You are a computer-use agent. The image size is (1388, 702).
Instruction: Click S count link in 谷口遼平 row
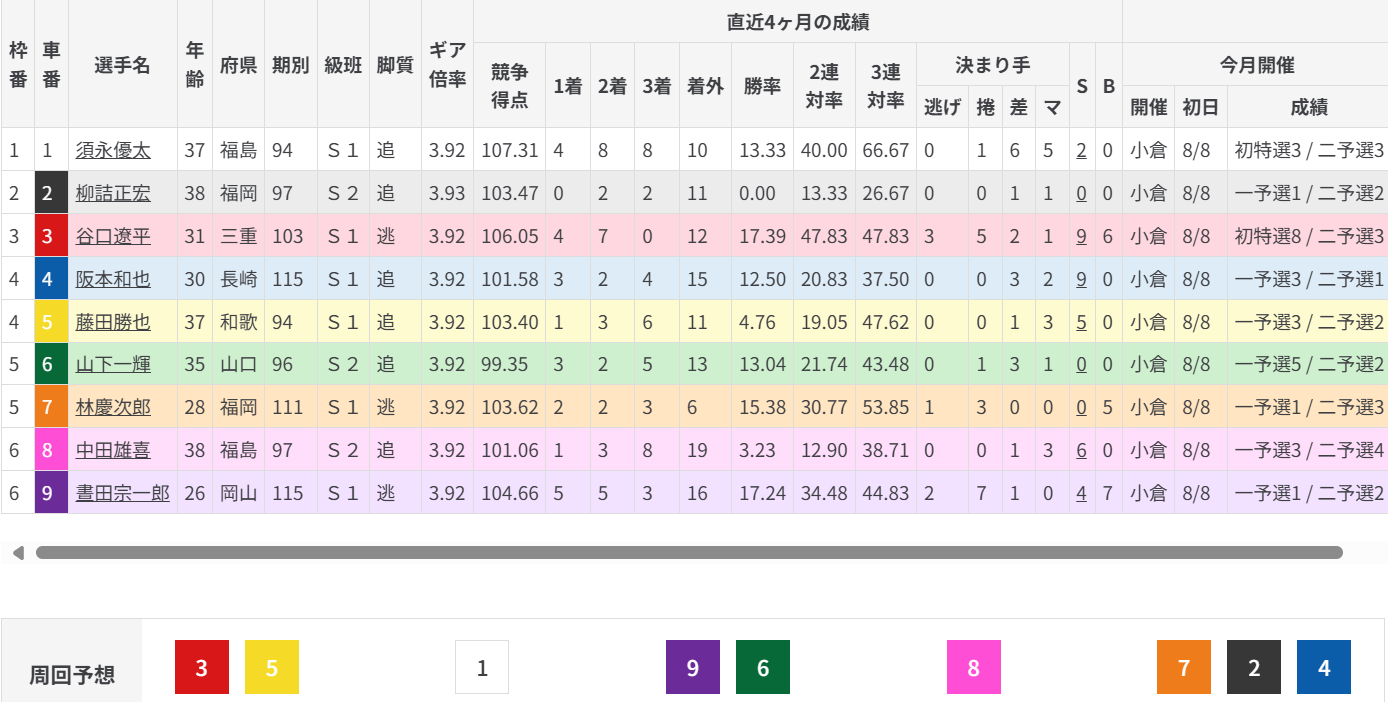point(1081,236)
